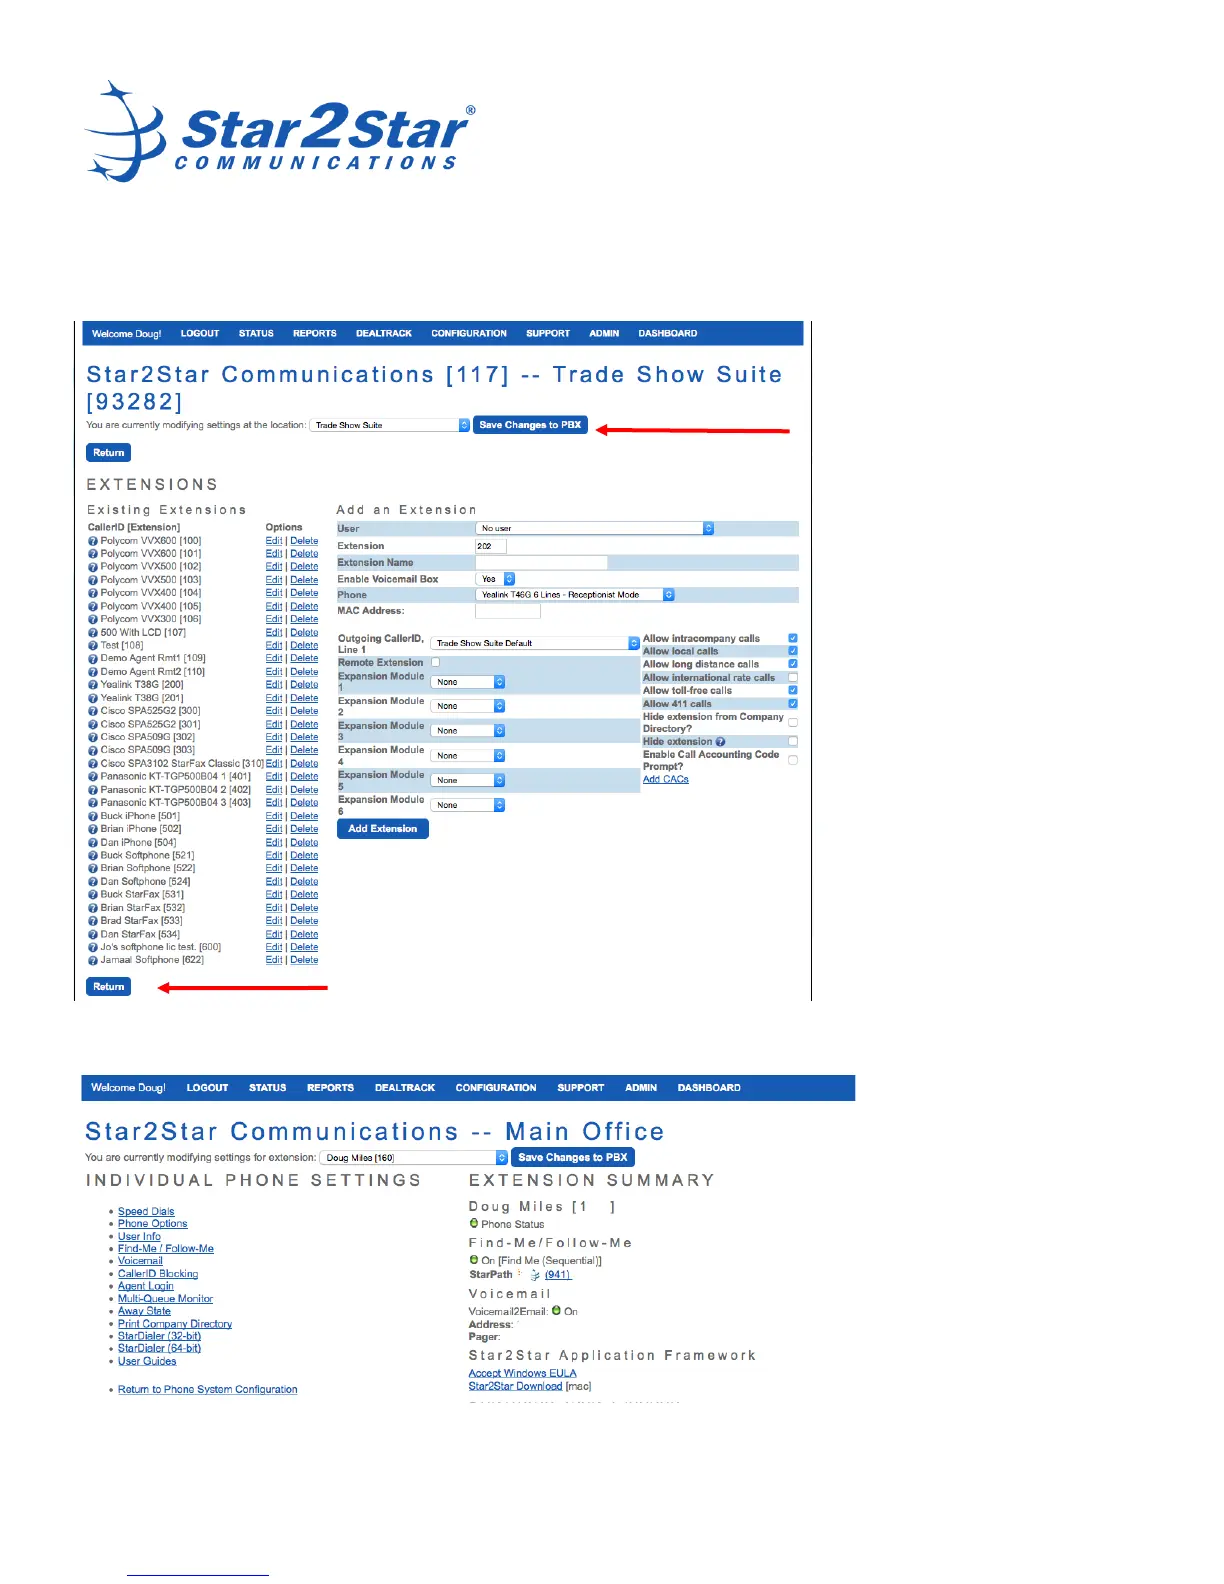Open Find-Me / Follow-Me settings link

coord(166,1249)
